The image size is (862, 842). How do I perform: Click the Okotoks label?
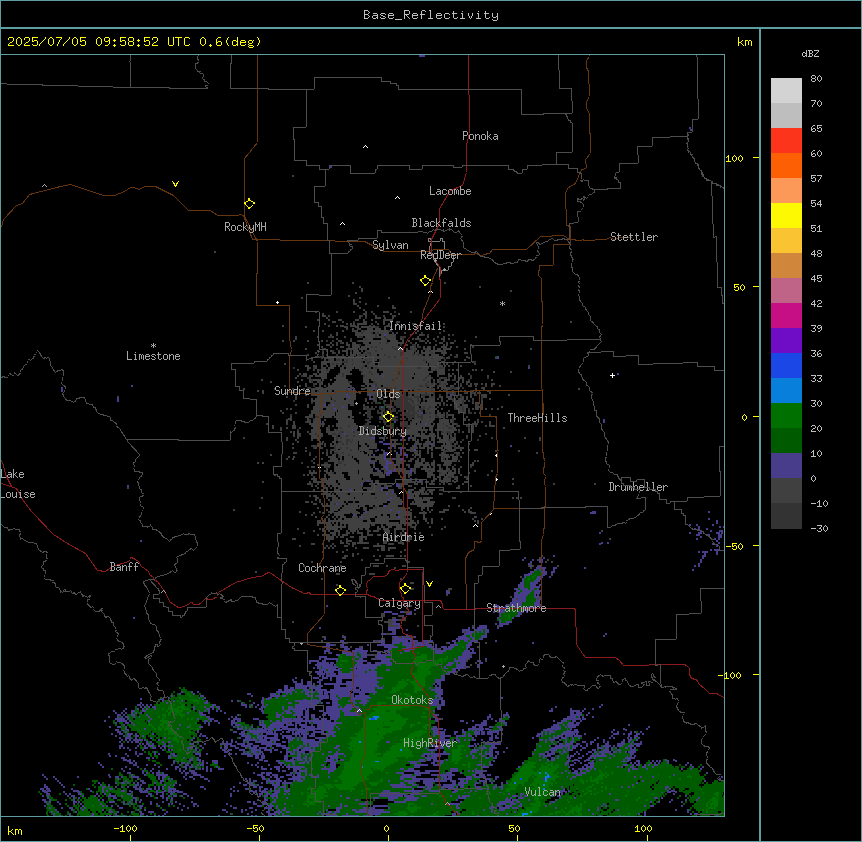coord(412,700)
